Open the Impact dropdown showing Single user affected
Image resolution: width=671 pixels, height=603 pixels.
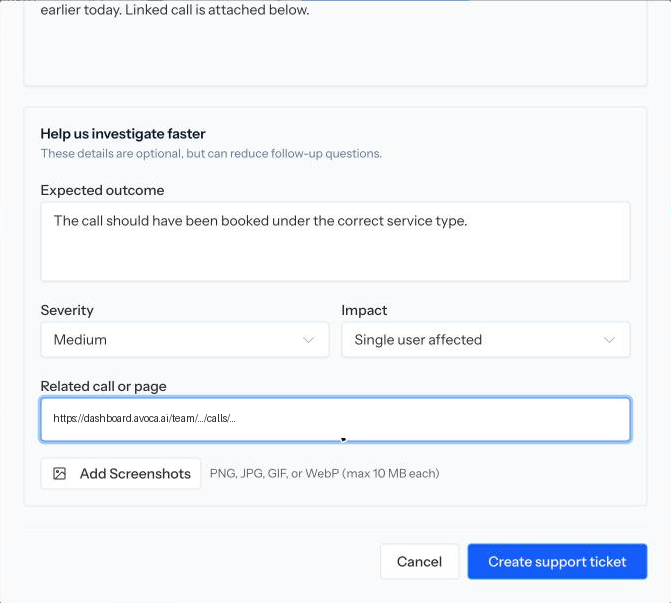coord(486,340)
